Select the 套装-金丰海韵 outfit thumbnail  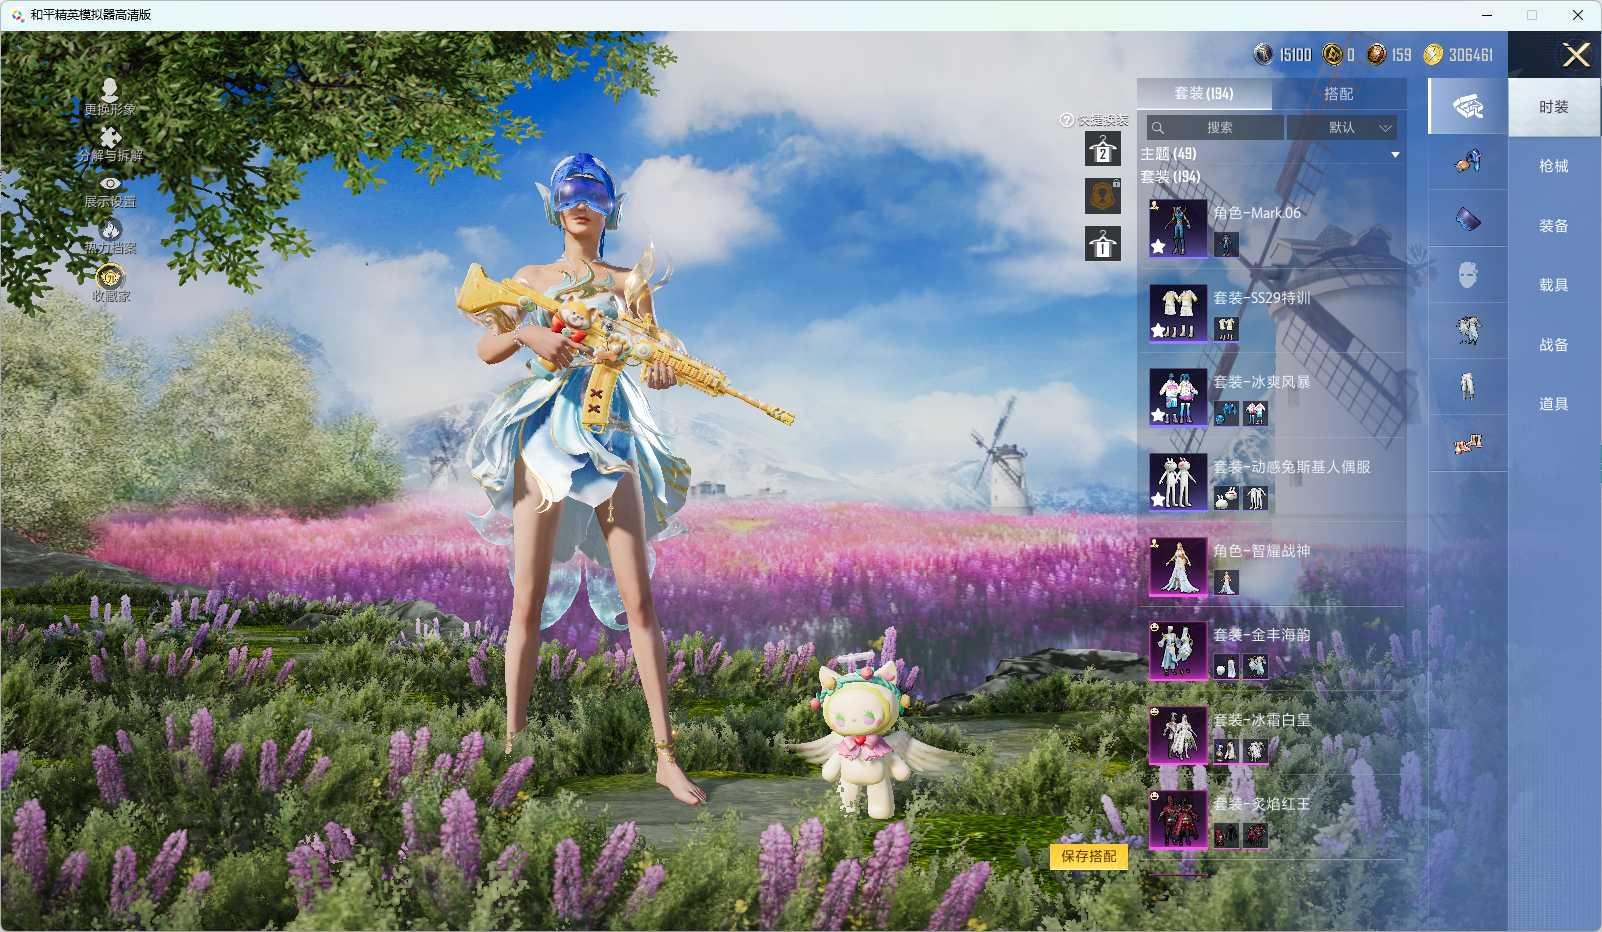point(1178,651)
